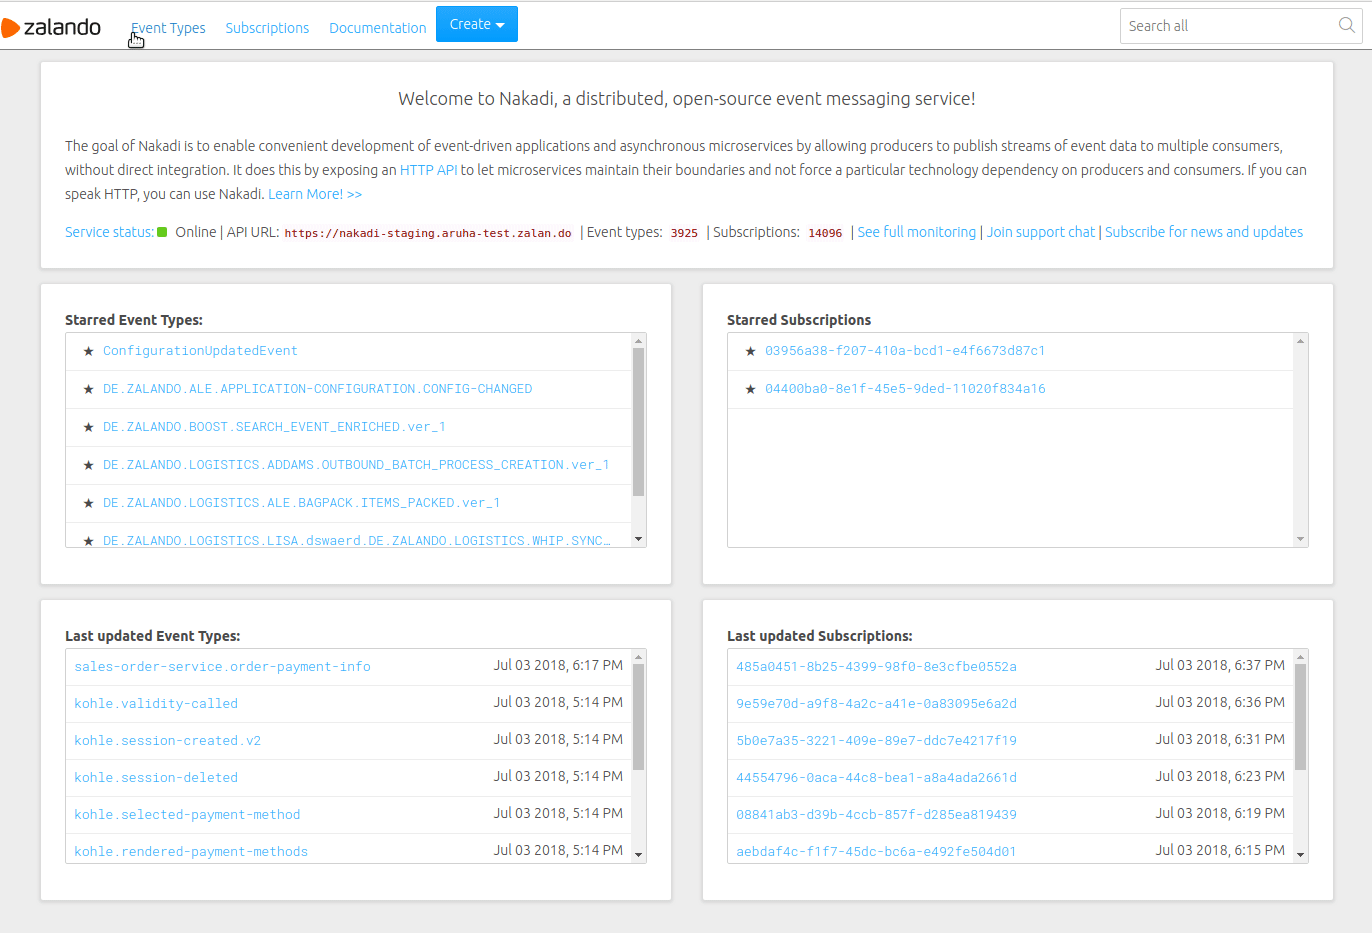Screen dimensions: 1372x933
Task: Open kohle.session-created.v2 event type
Action: 167,741
